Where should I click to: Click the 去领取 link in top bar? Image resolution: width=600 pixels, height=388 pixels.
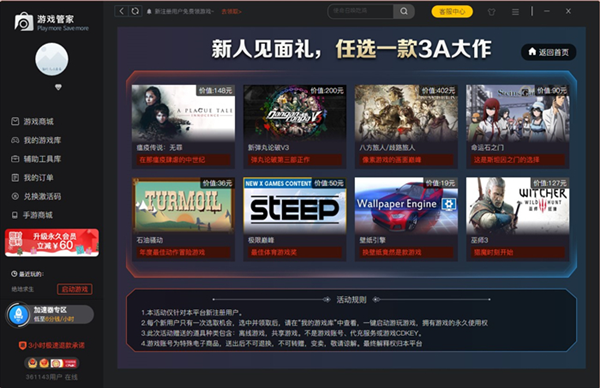[x=231, y=11]
